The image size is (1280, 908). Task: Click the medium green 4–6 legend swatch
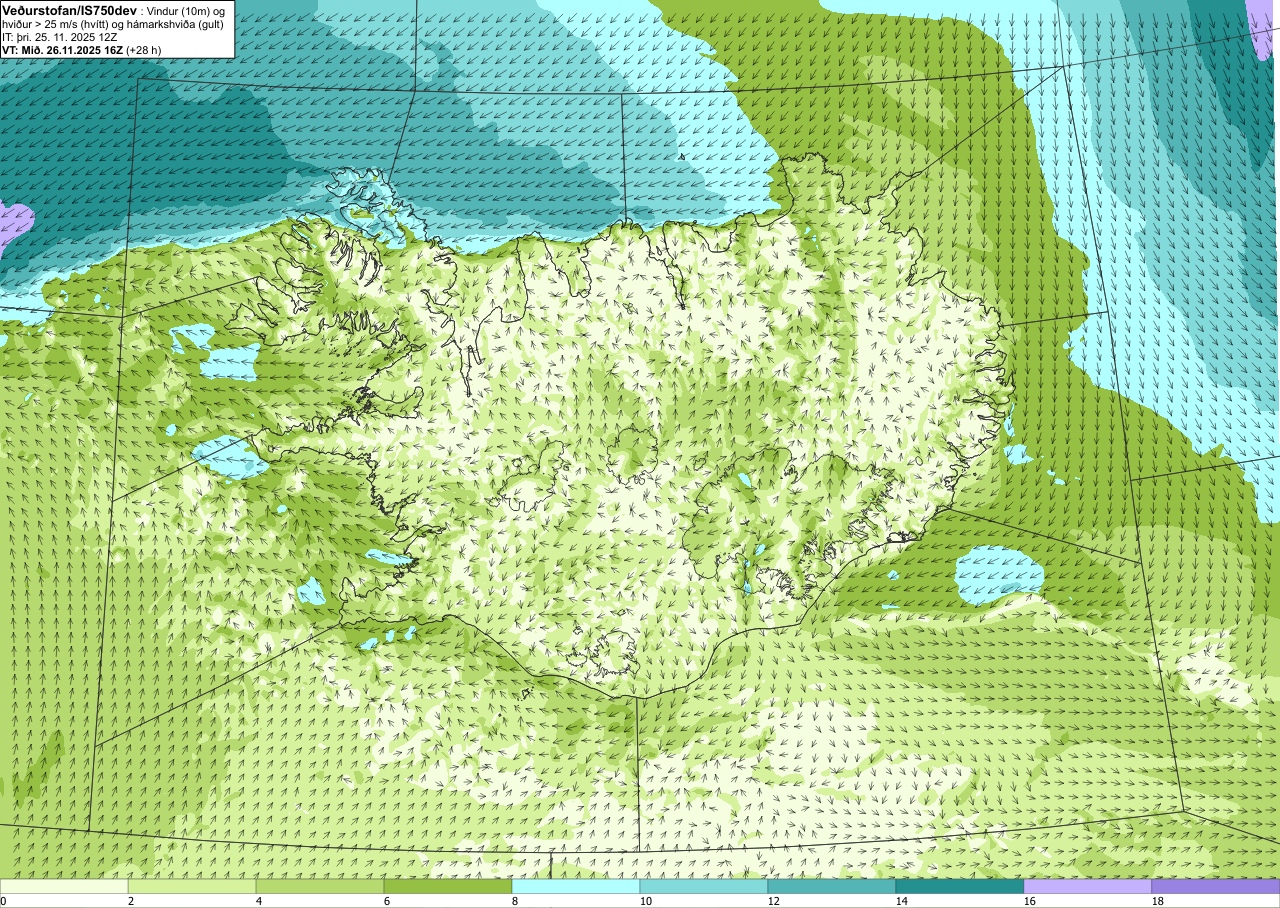tap(320, 886)
